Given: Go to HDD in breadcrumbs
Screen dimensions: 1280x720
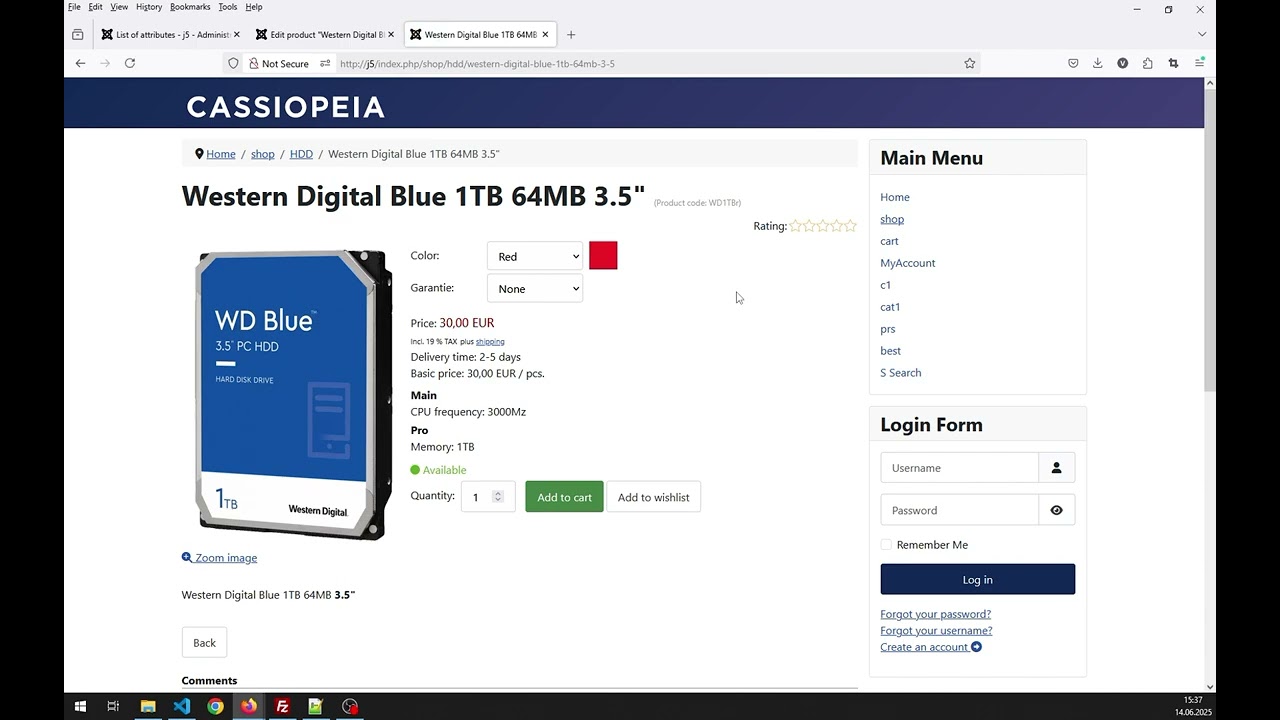Looking at the screenshot, I should point(301,154).
